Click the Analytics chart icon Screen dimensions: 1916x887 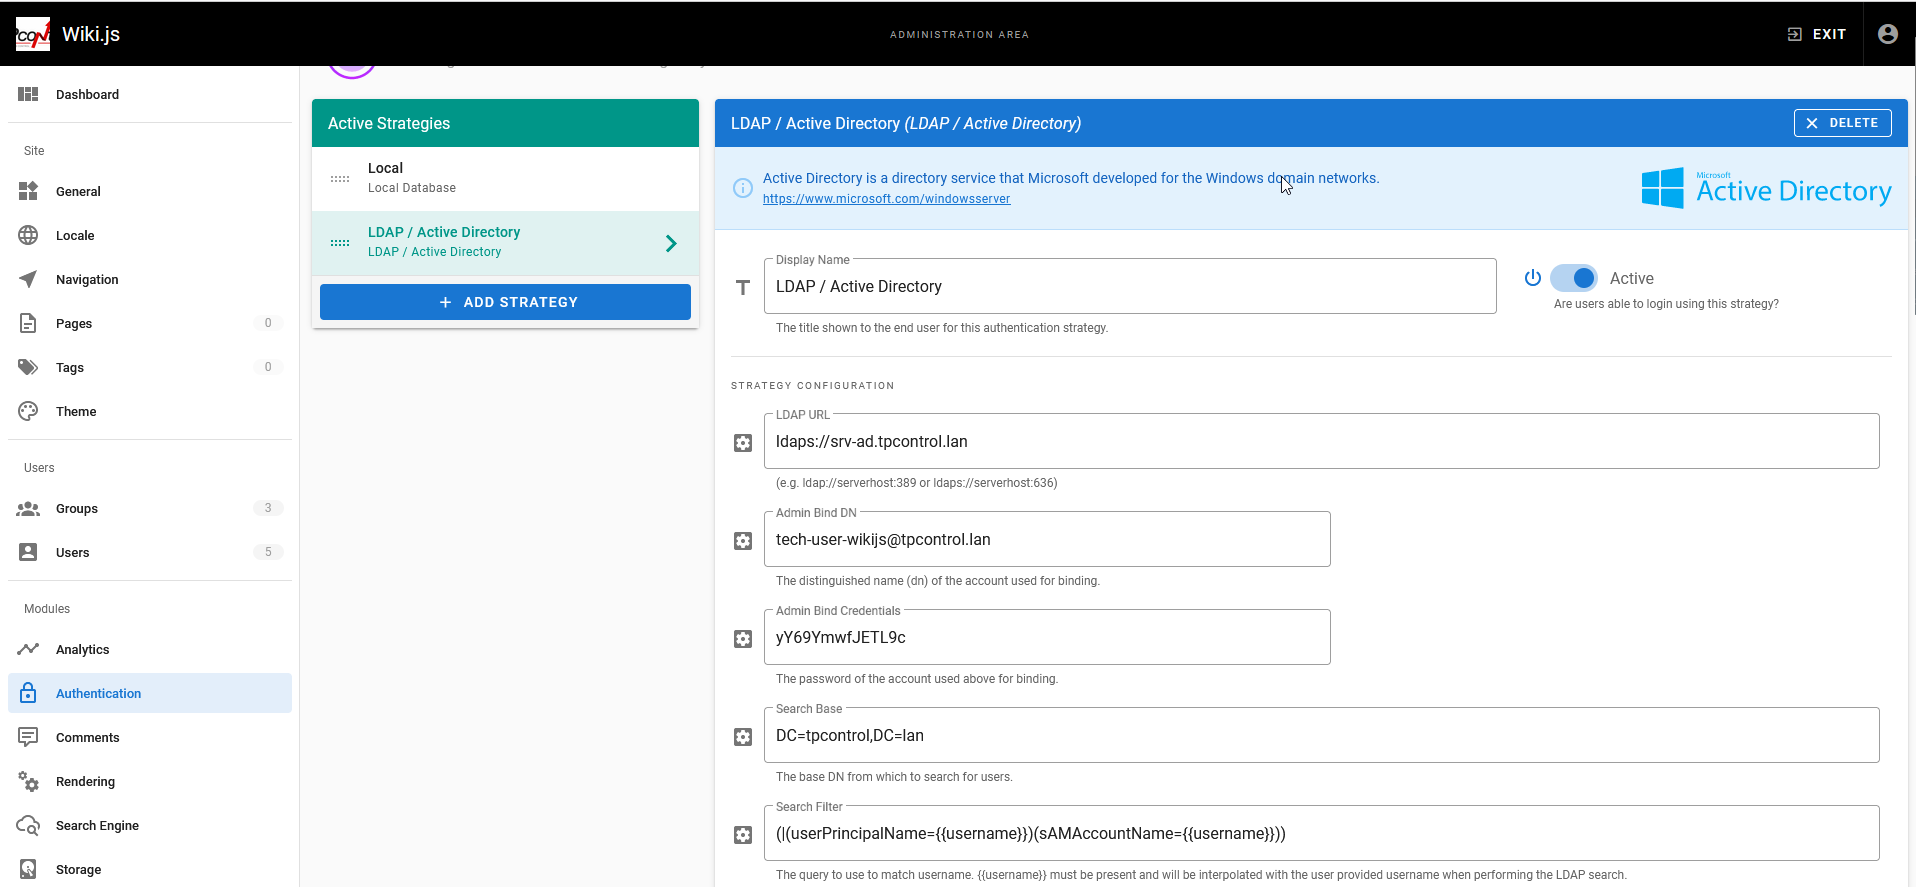28,649
